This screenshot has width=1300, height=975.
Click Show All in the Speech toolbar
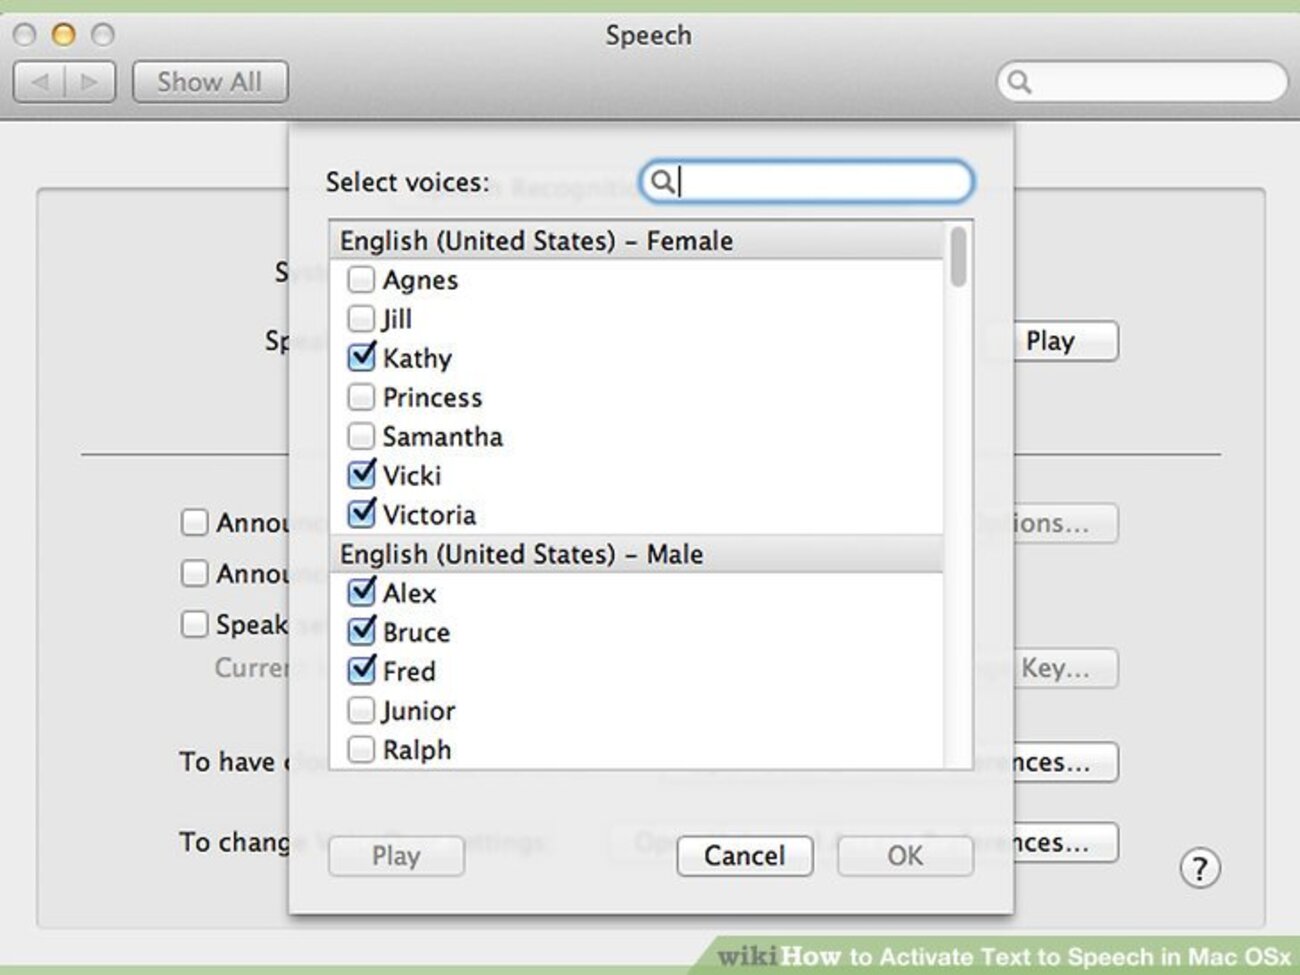pyautogui.click(x=210, y=82)
